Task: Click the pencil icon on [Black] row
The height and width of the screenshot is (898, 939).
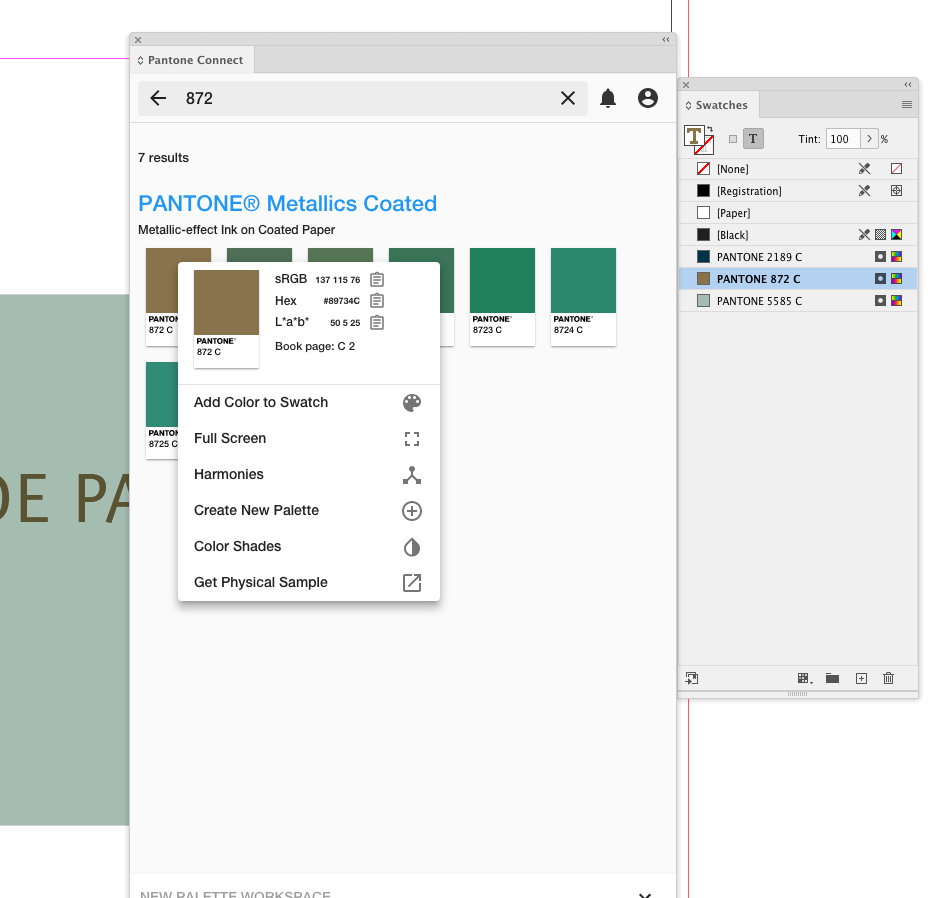Action: coord(864,235)
